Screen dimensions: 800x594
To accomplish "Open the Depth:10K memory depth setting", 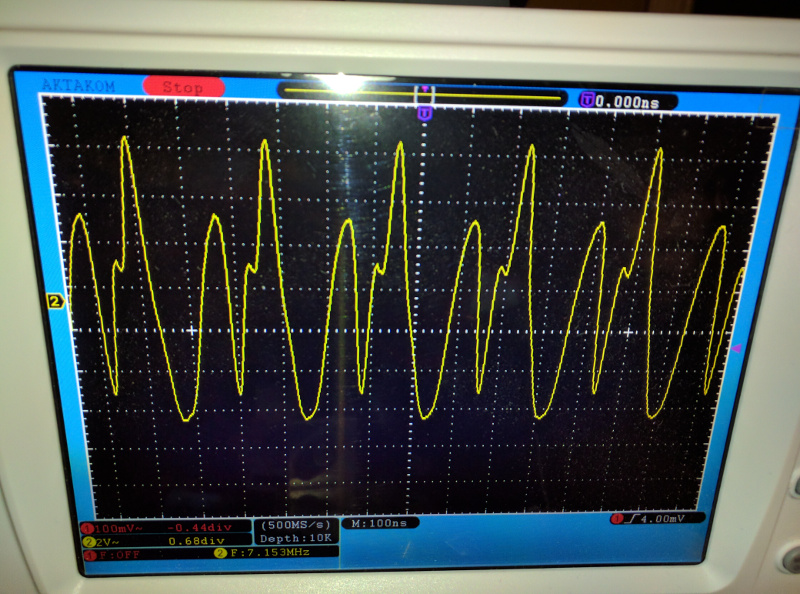I will (296, 539).
